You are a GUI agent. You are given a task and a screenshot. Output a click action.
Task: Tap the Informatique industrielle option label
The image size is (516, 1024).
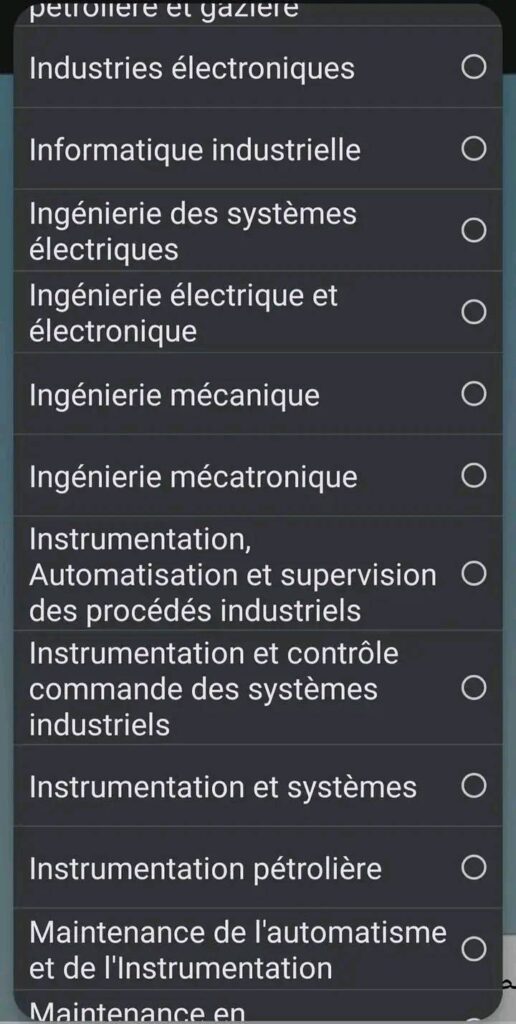[x=195, y=150]
